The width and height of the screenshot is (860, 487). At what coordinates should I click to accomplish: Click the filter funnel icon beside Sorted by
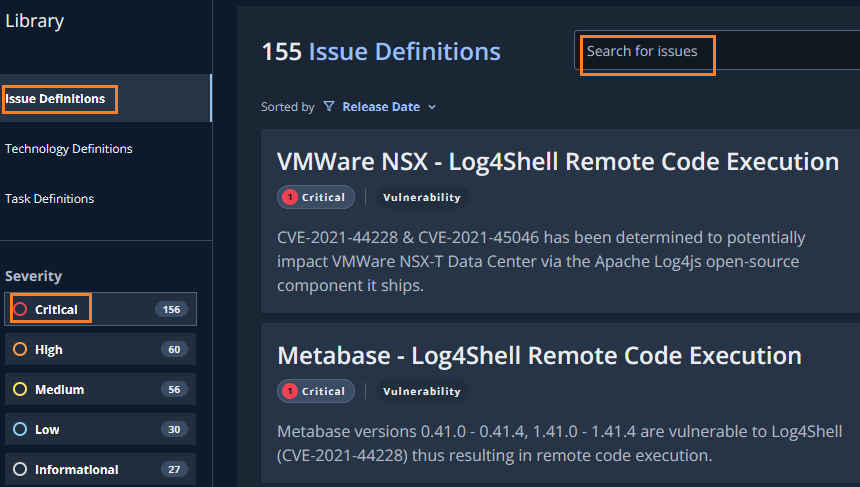click(x=329, y=107)
